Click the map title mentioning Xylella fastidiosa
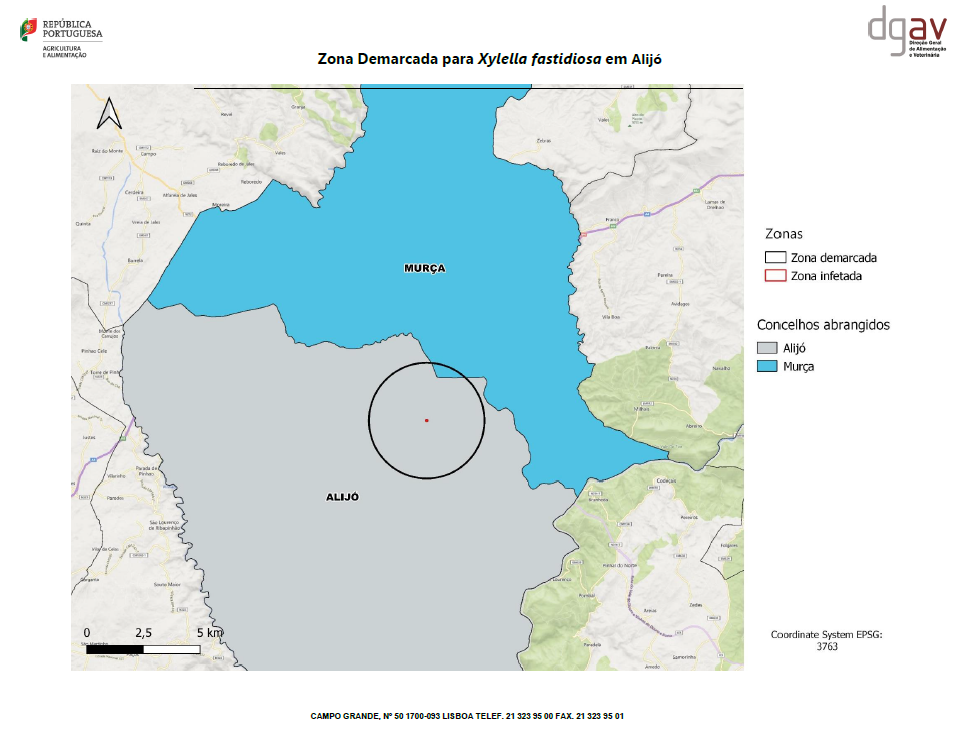955x742 pixels. pos(490,59)
